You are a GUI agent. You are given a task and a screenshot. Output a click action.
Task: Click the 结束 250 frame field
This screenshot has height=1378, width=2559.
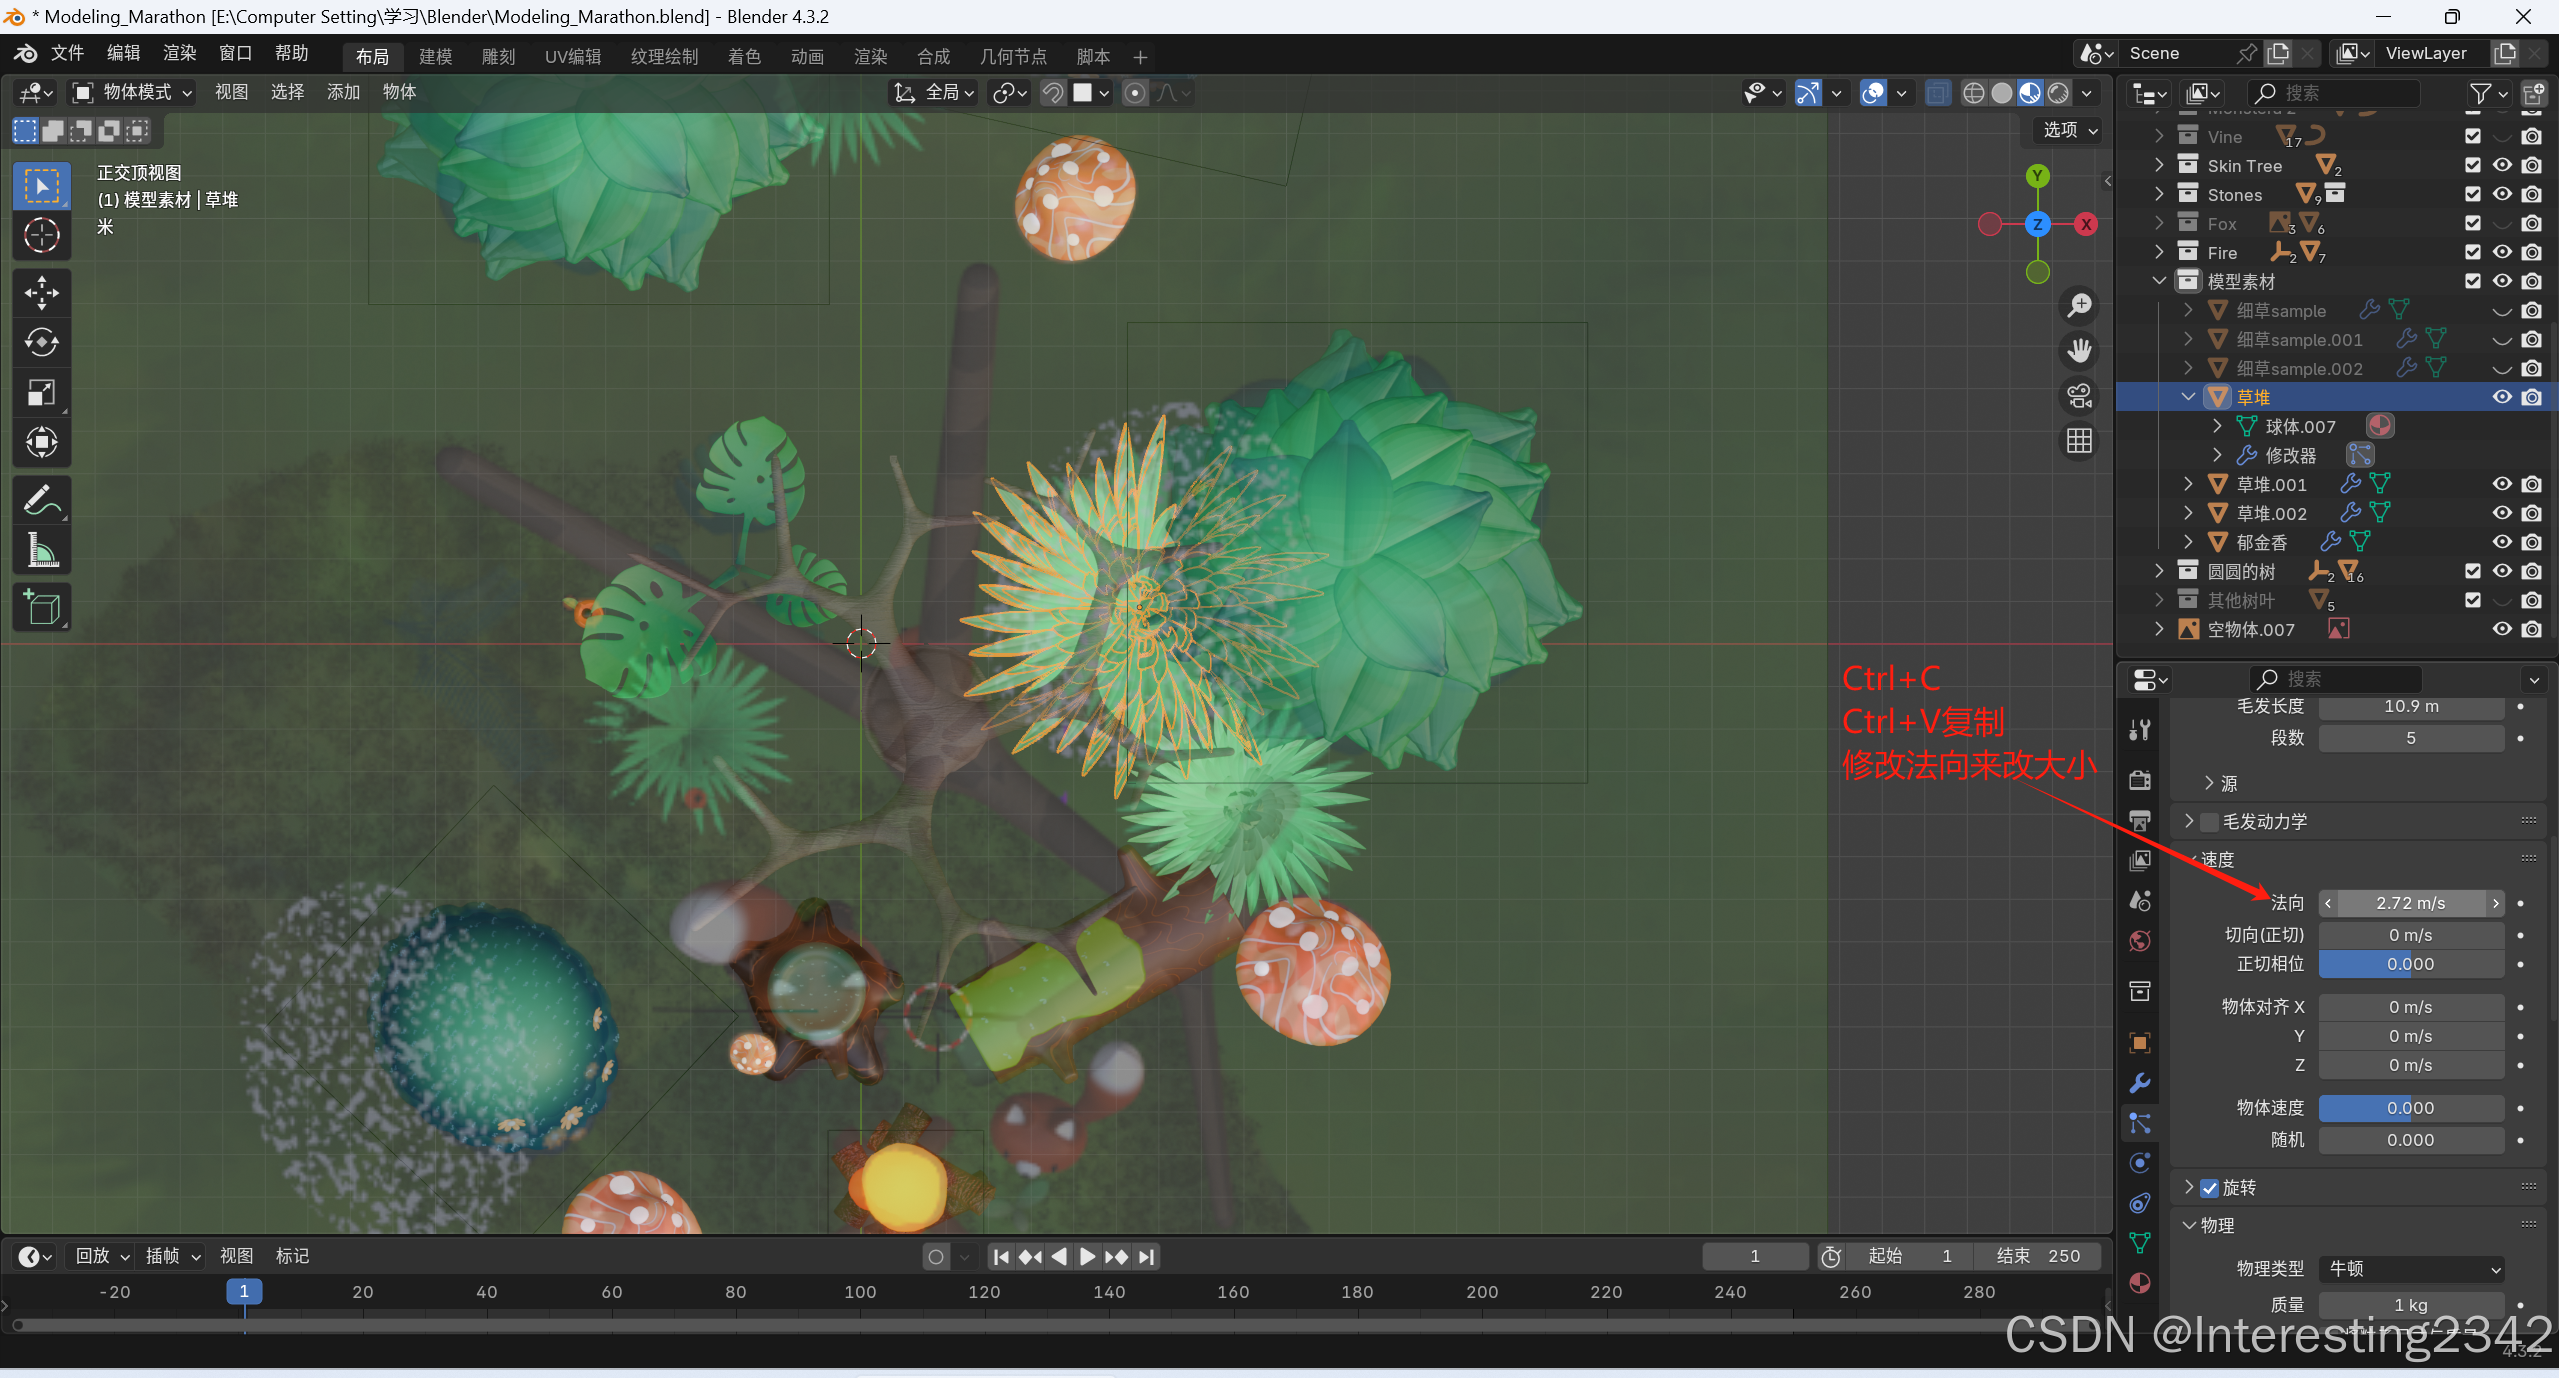2037,1256
